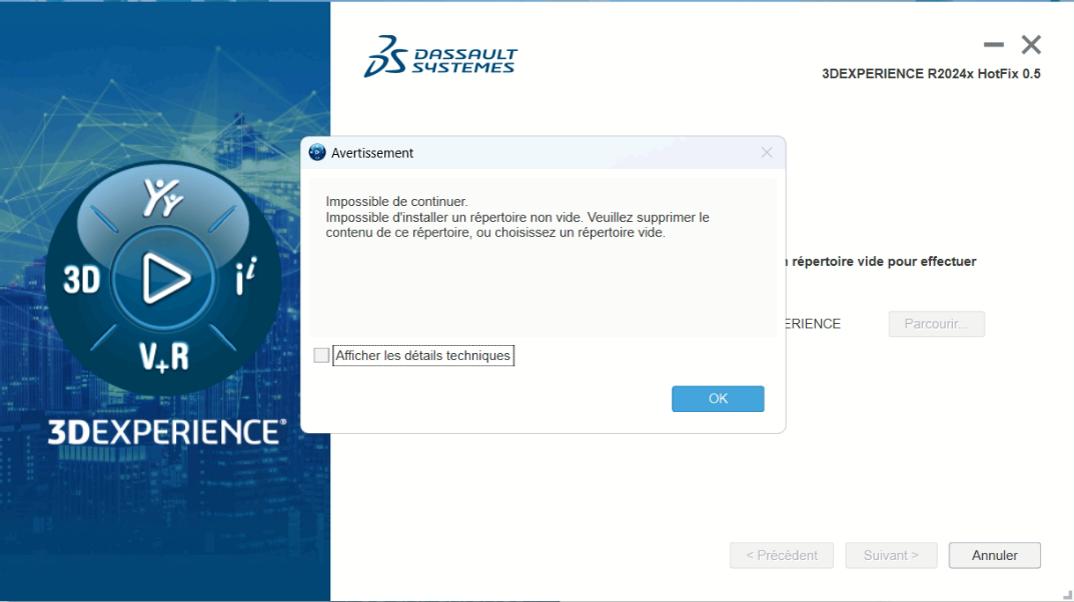Click the 3D quadrant of the compass
Image resolution: width=1074 pixels, height=602 pixels.
coord(82,280)
